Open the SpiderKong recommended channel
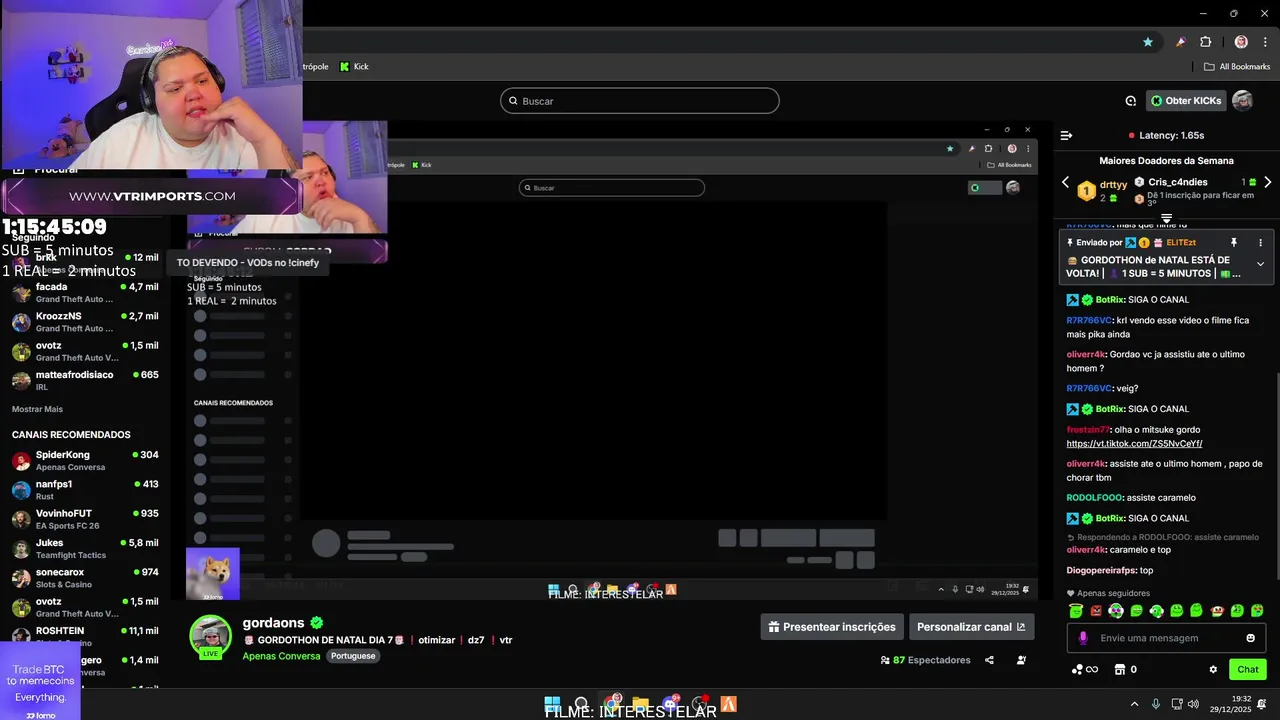 84,460
